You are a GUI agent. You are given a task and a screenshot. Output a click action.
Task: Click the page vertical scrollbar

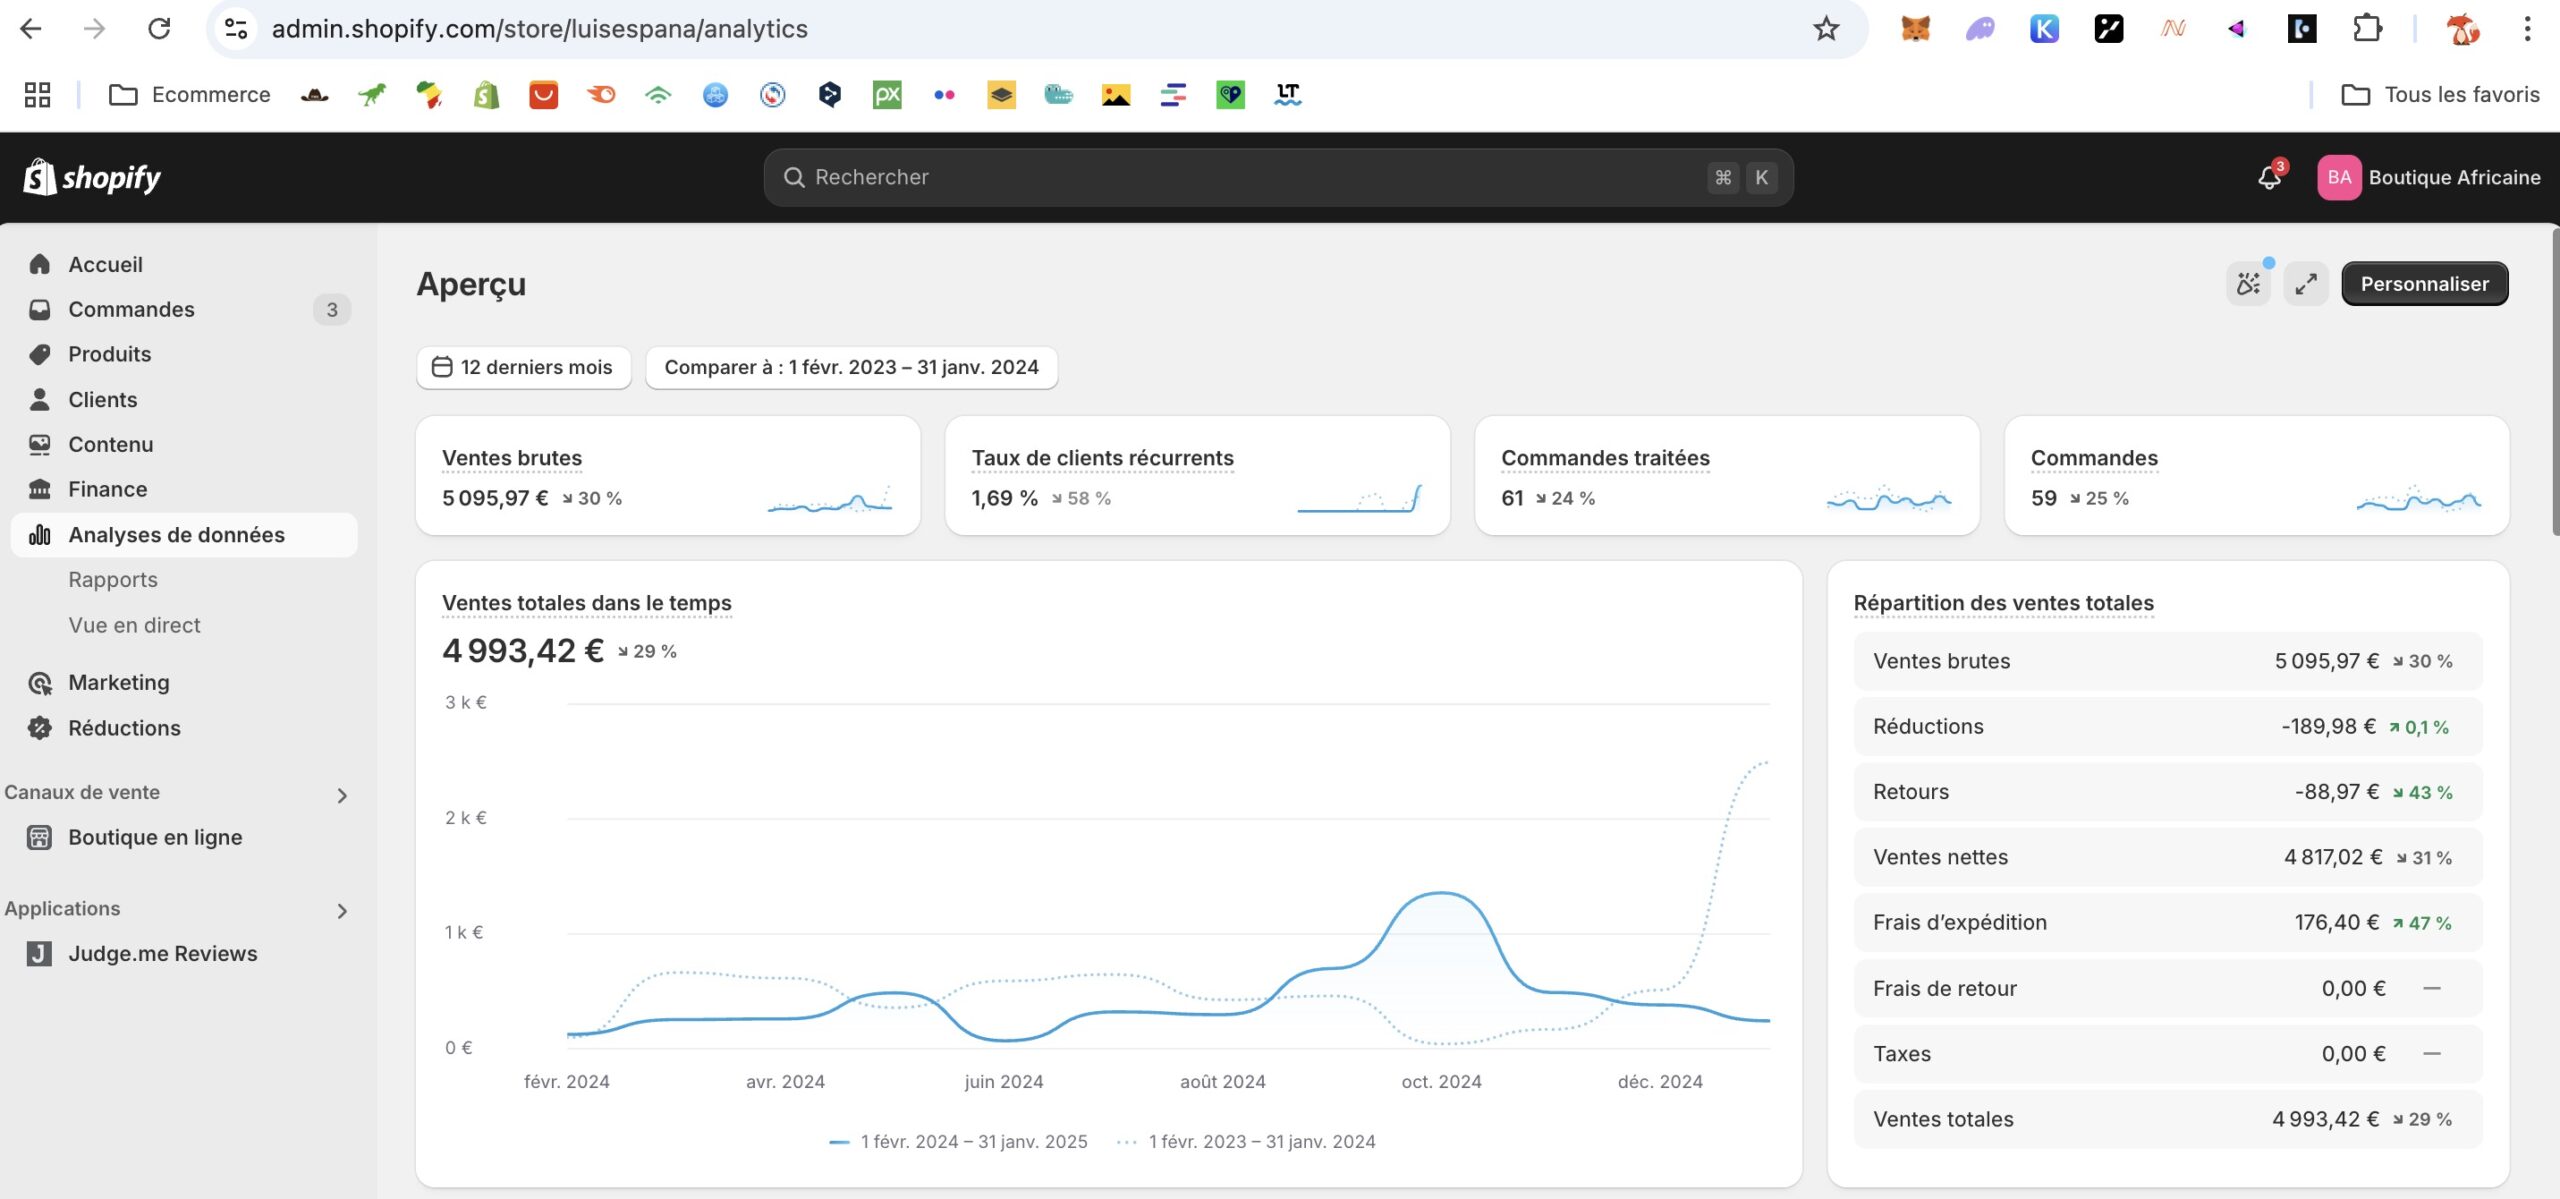(2554, 380)
